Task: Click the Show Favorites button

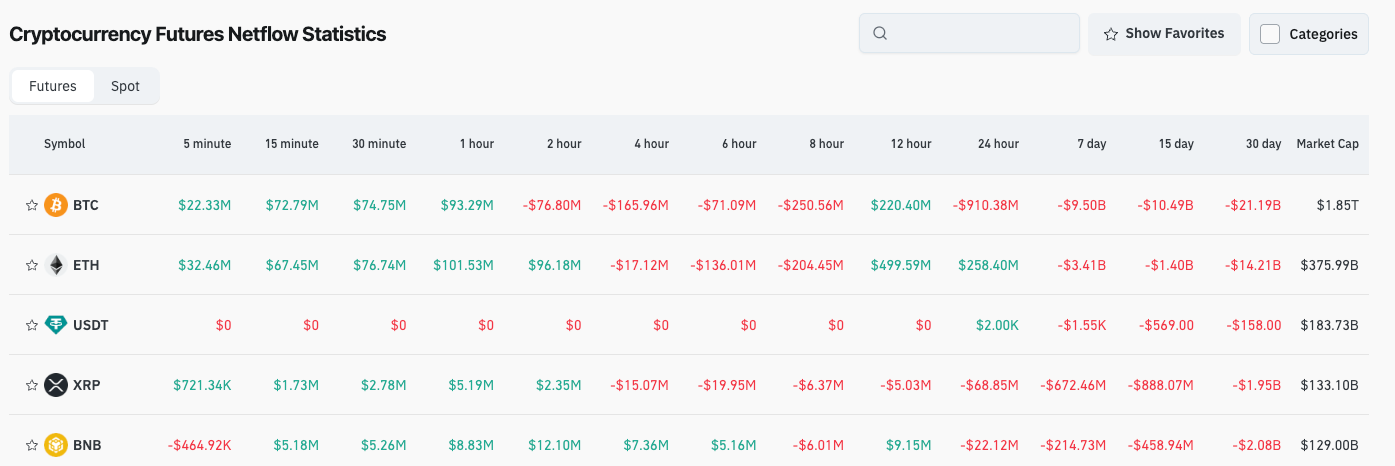Action: 1164,34
